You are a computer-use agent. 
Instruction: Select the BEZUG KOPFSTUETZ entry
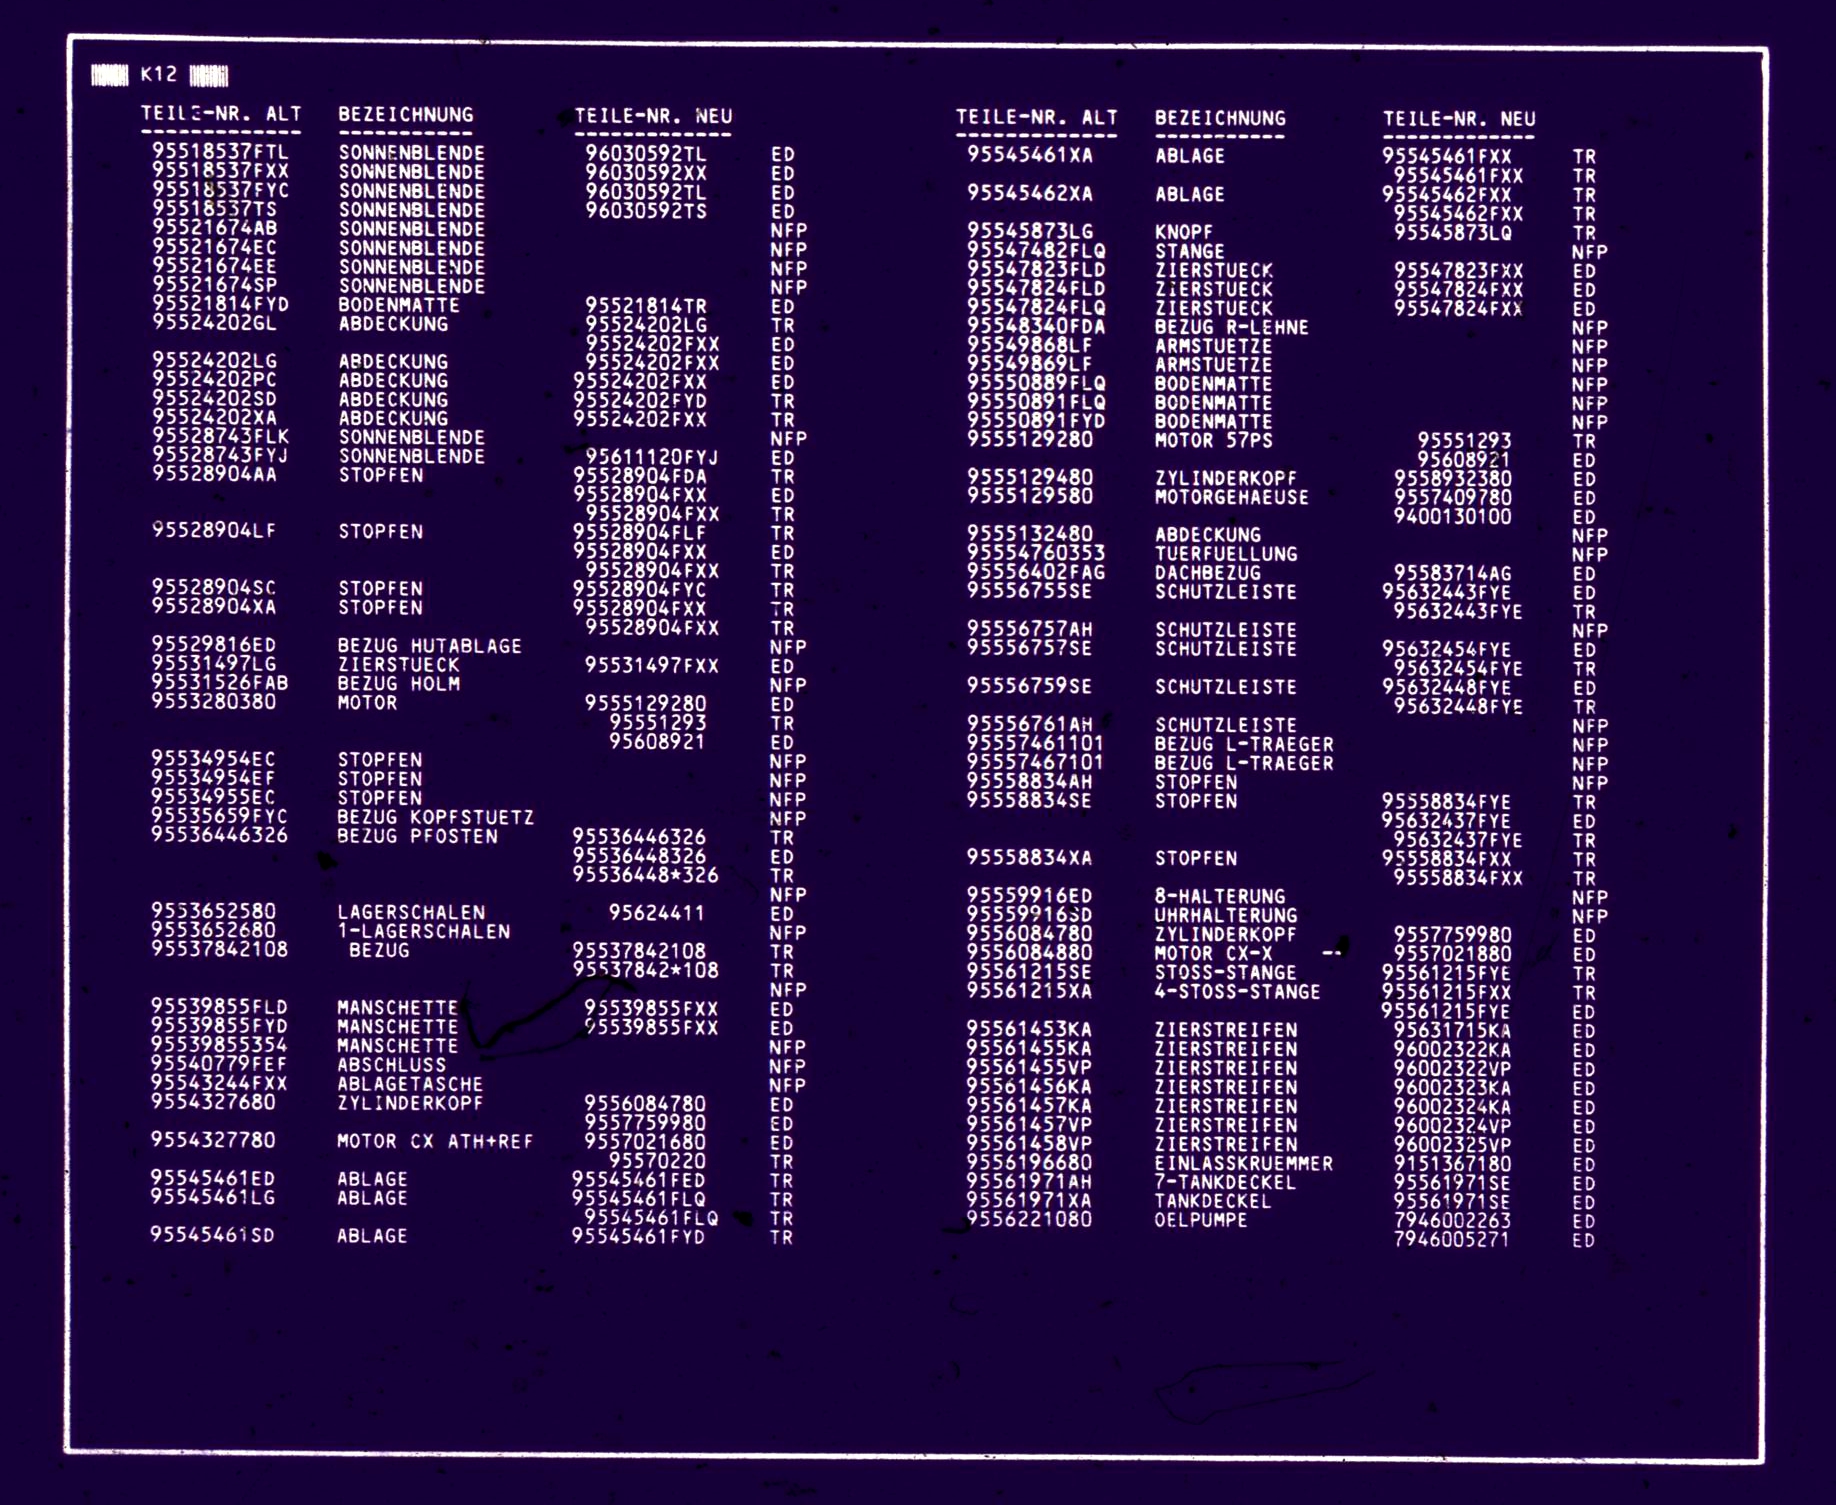pyautogui.click(x=435, y=817)
